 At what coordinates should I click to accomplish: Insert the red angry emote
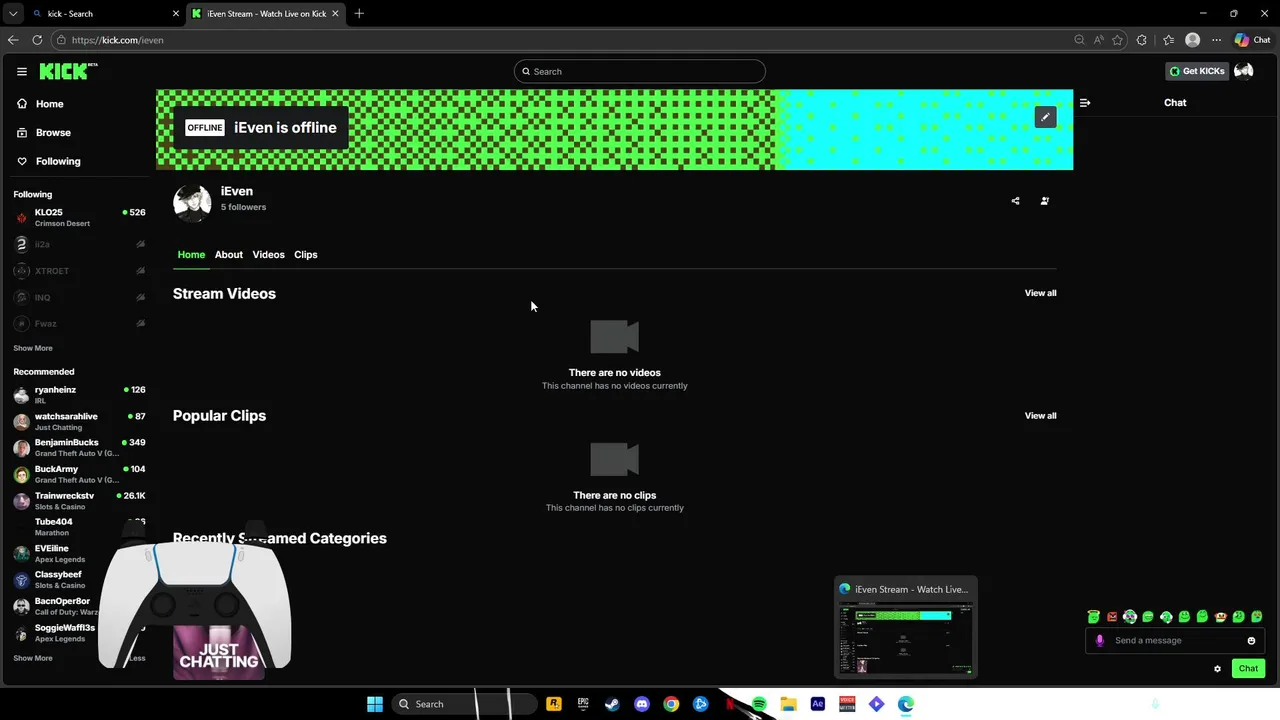point(1112,617)
